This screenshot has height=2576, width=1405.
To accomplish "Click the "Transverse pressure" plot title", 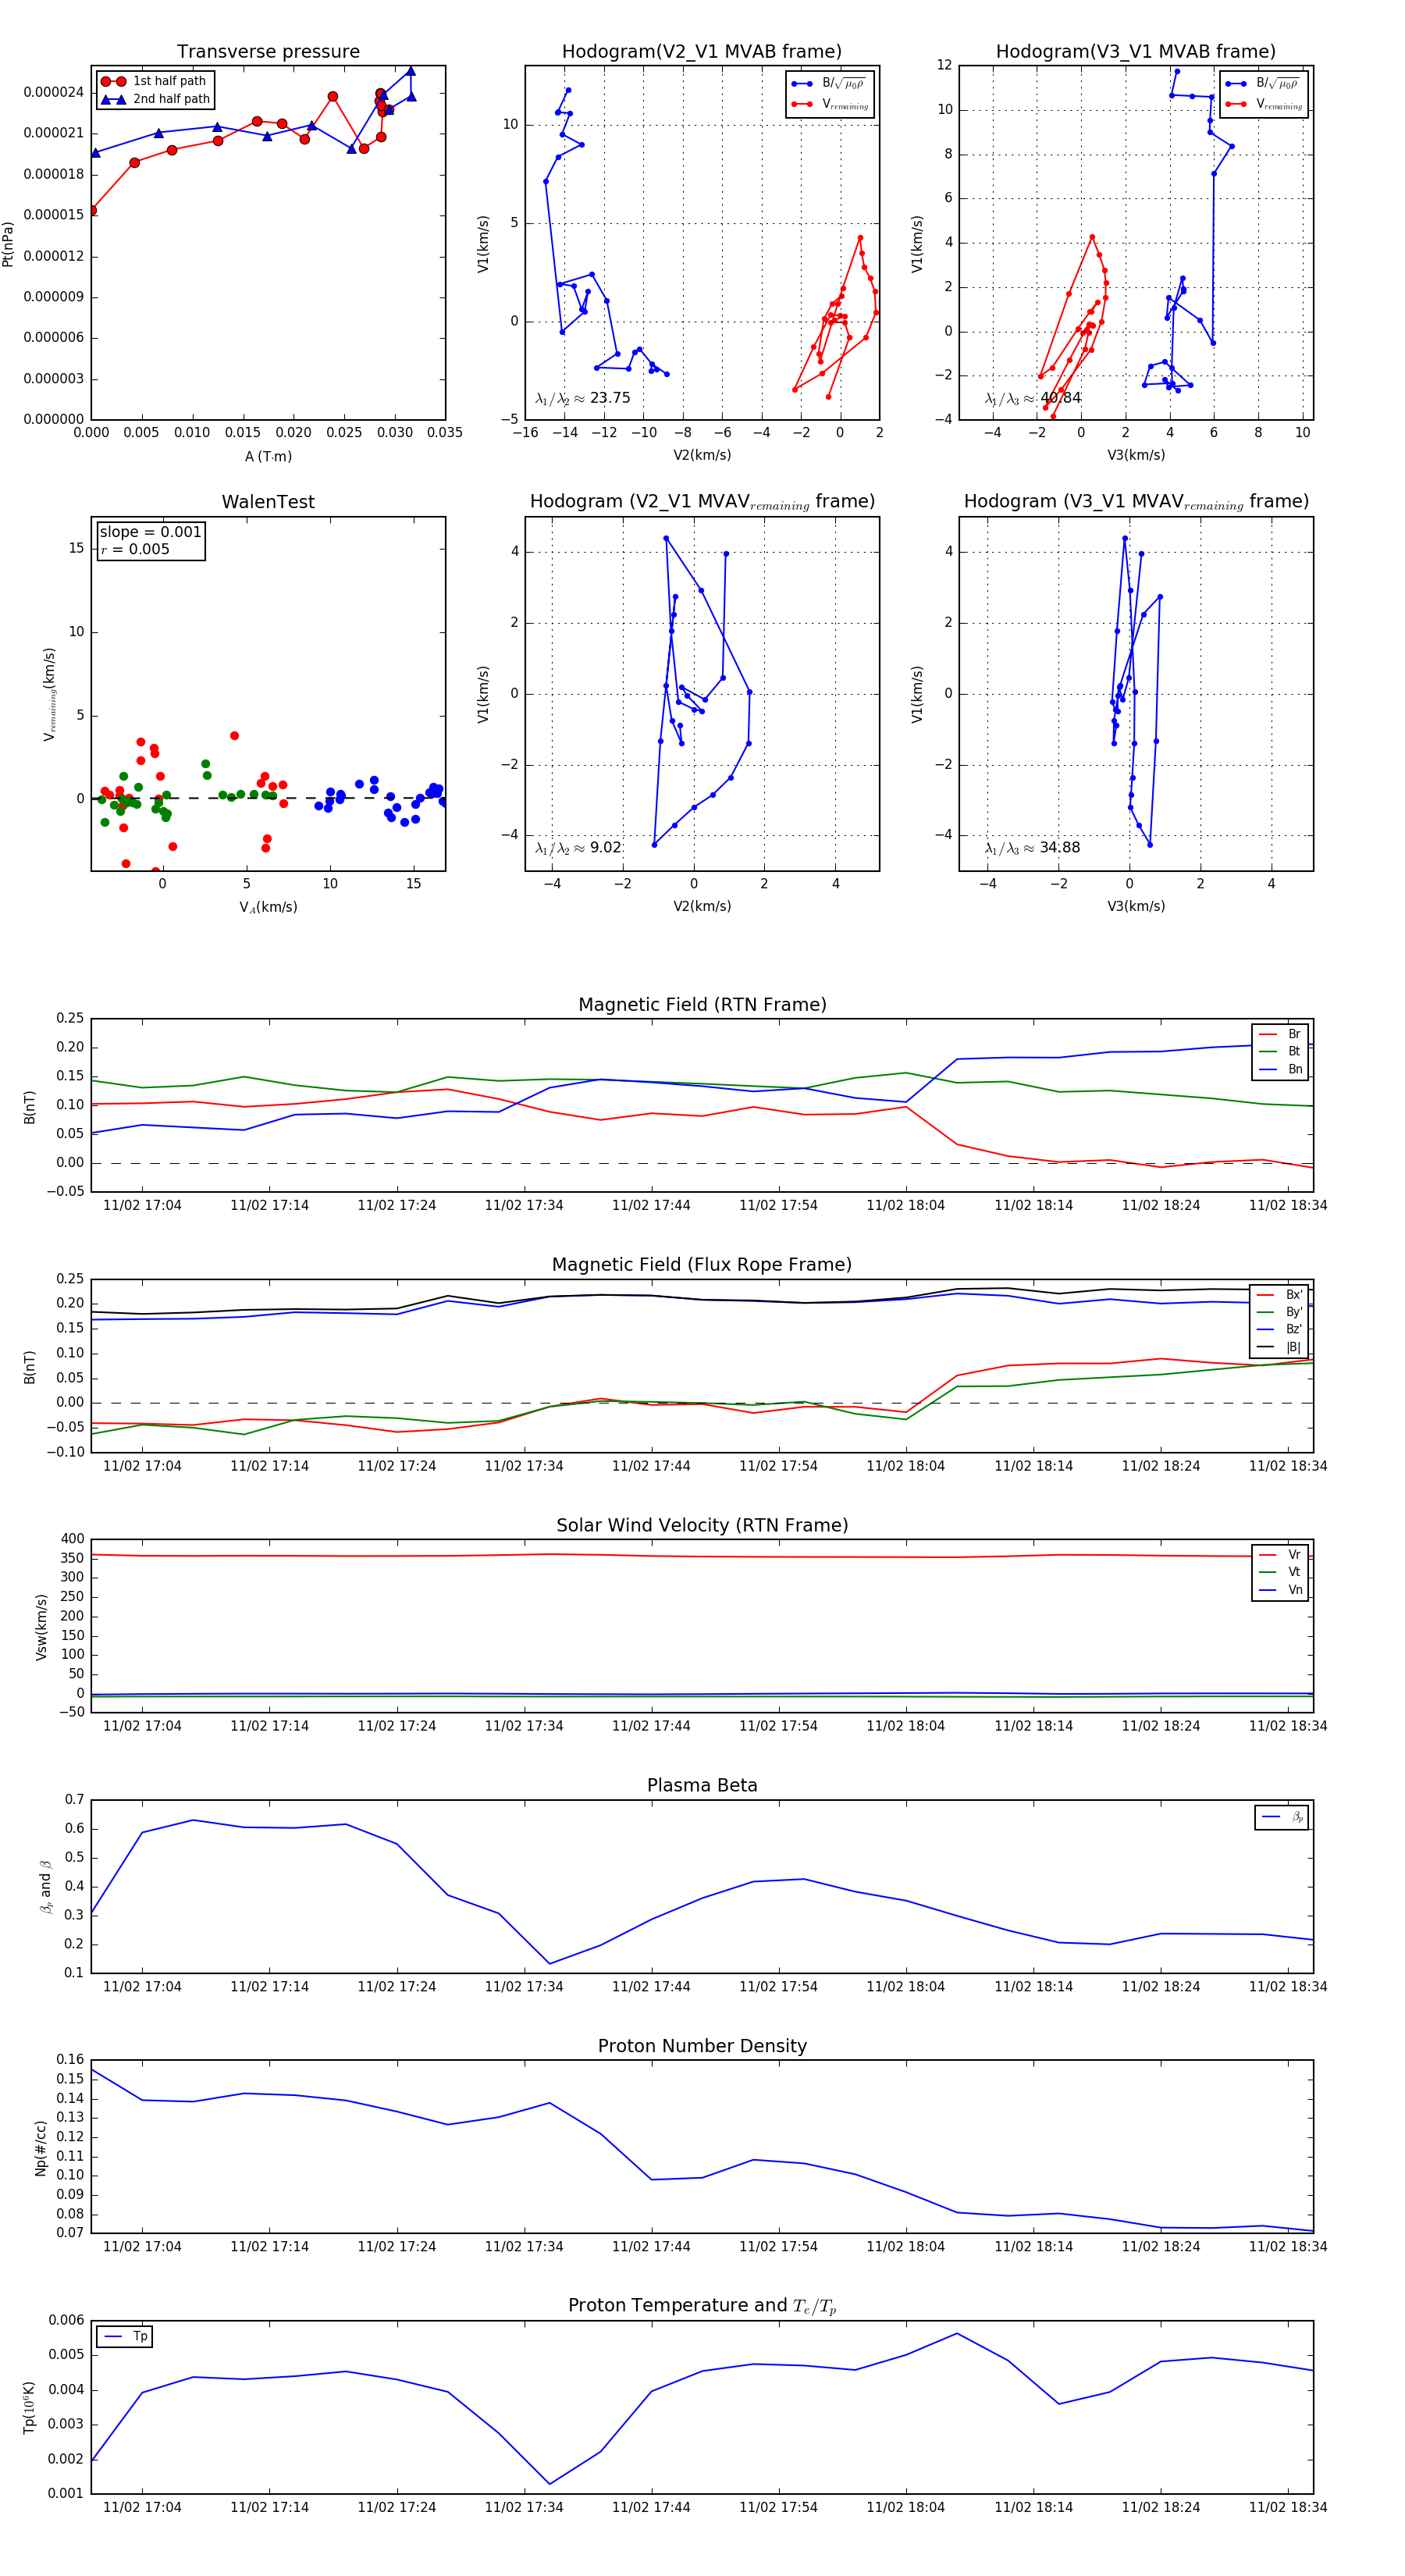I will click(x=268, y=51).
